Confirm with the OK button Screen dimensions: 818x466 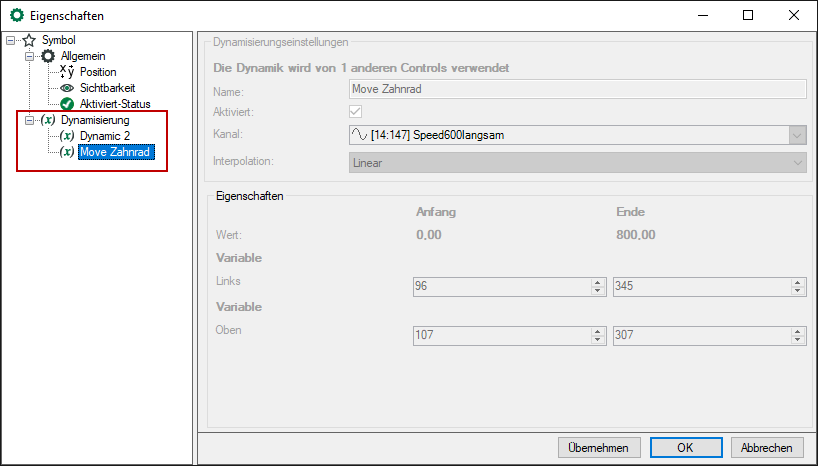click(684, 448)
